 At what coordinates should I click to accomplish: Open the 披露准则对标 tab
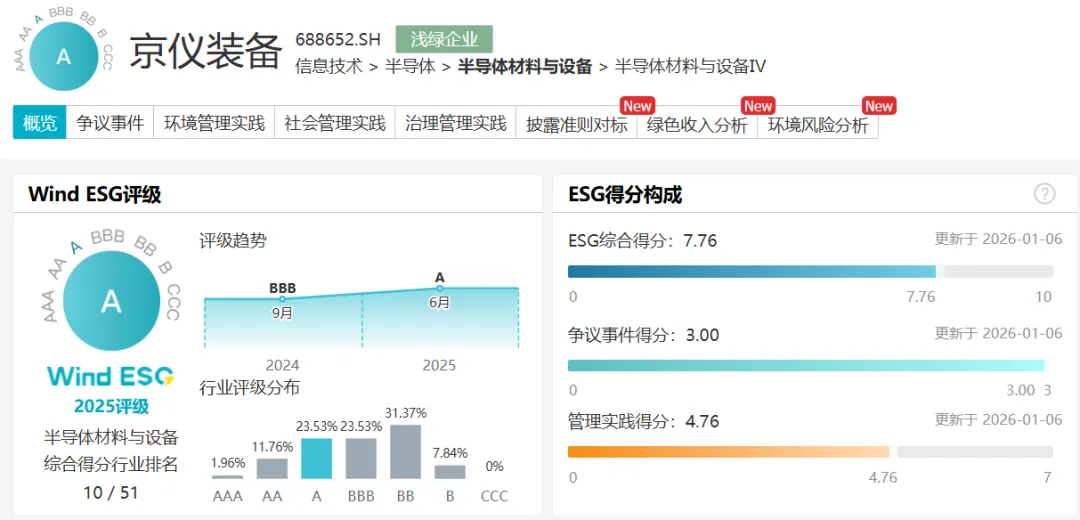[x=577, y=123]
